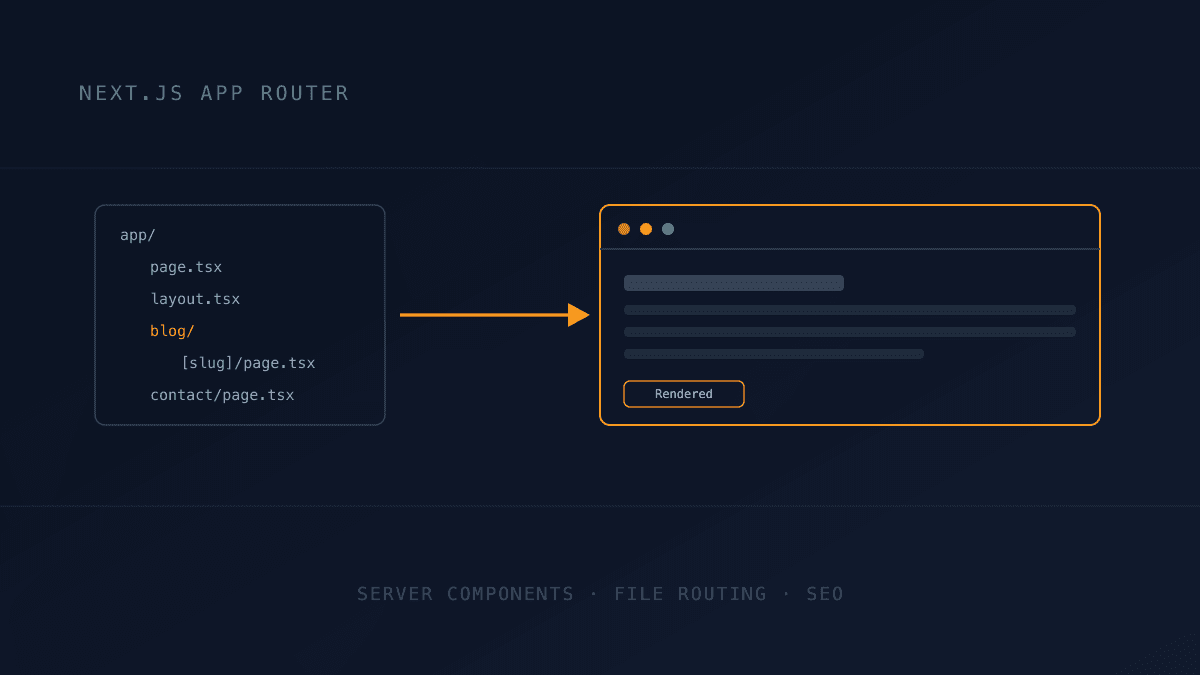1200x675 pixels.
Task: Click the NEXT.JS APP ROUTER title
Action: (x=214, y=93)
